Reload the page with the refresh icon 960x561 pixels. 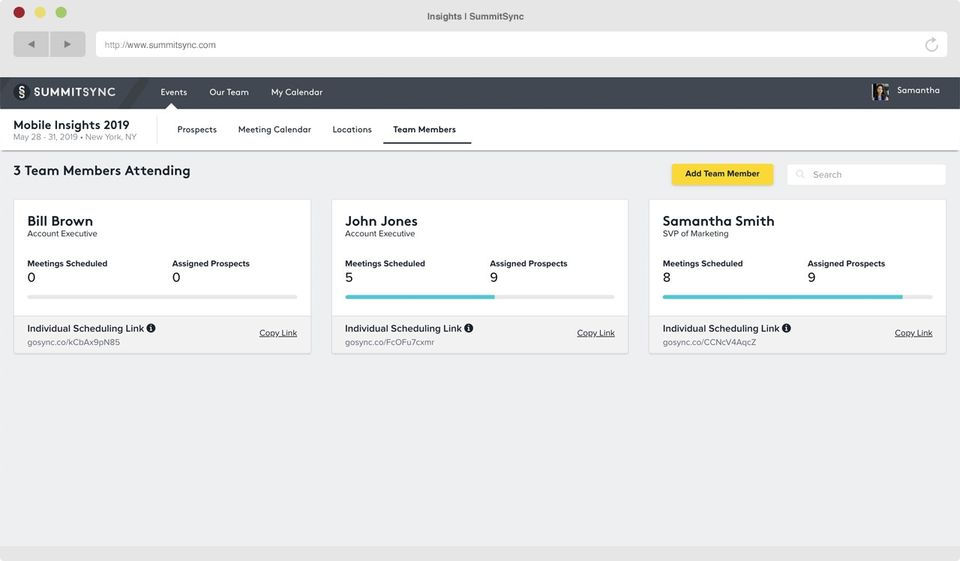(x=931, y=45)
